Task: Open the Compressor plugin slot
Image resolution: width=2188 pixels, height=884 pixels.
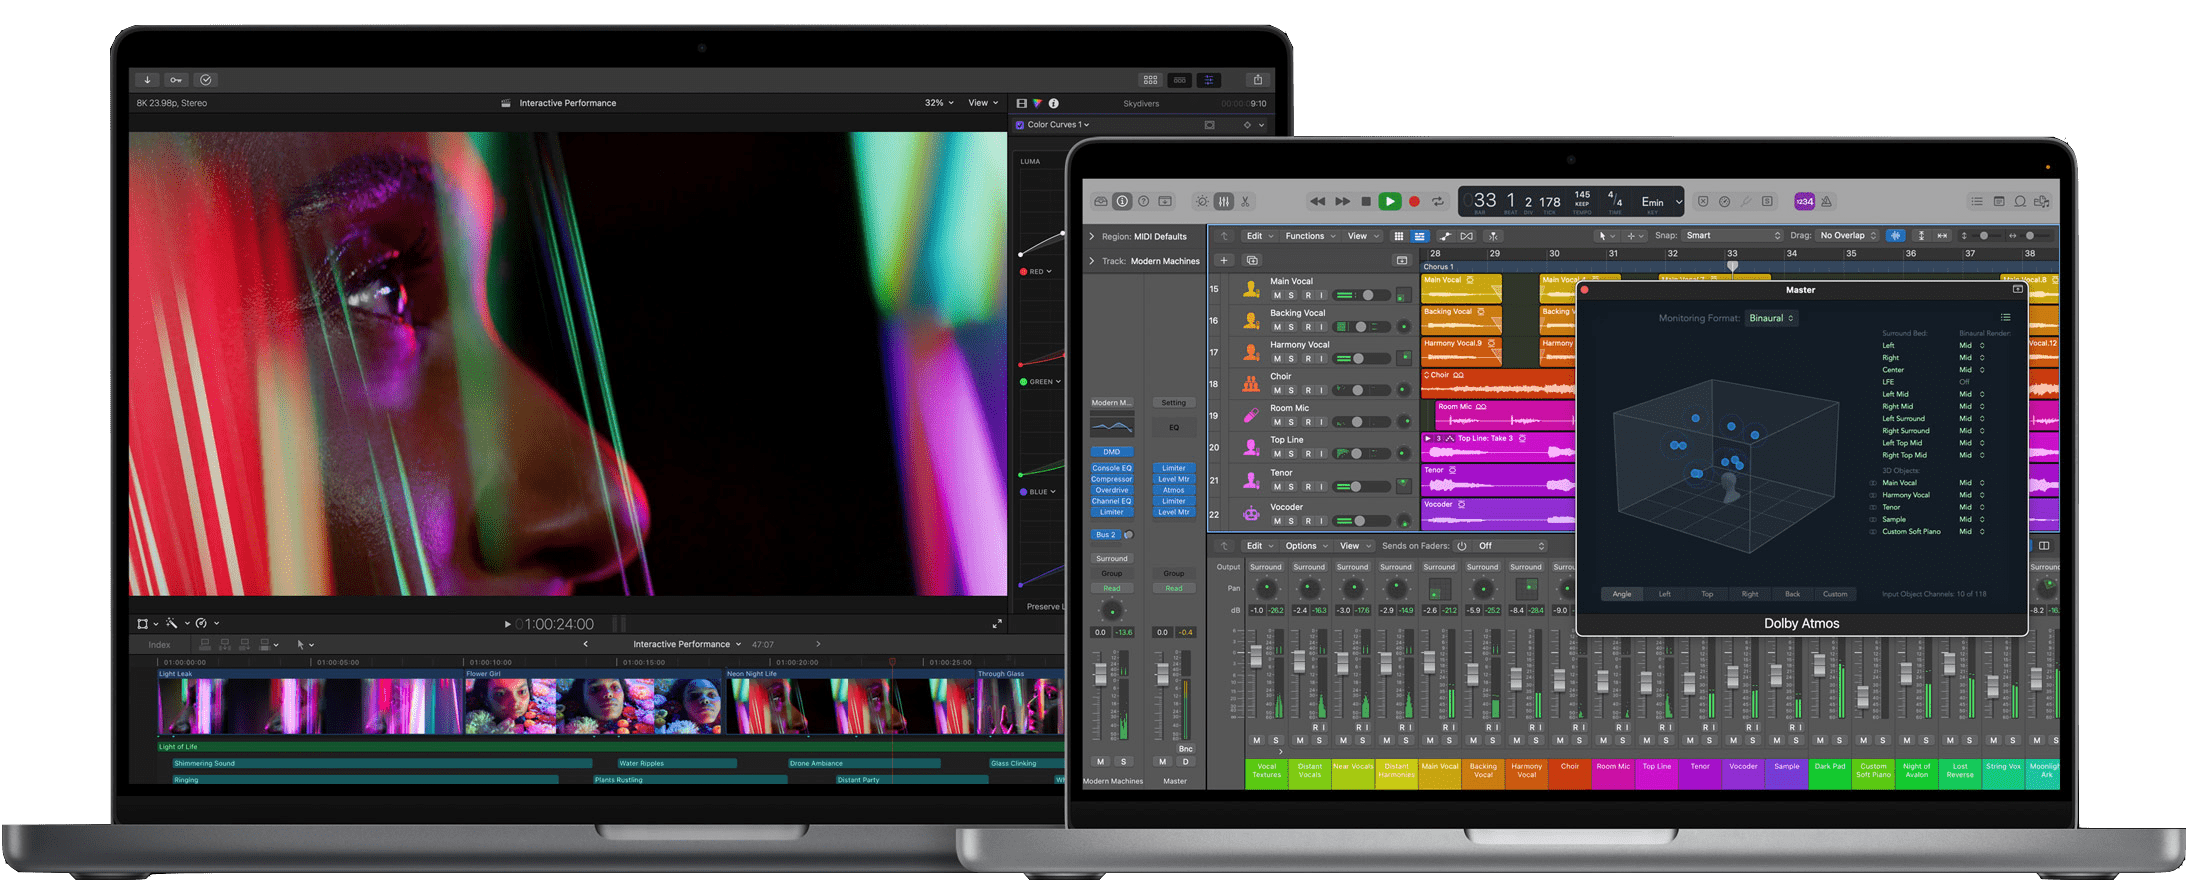Action: pos(1112,479)
